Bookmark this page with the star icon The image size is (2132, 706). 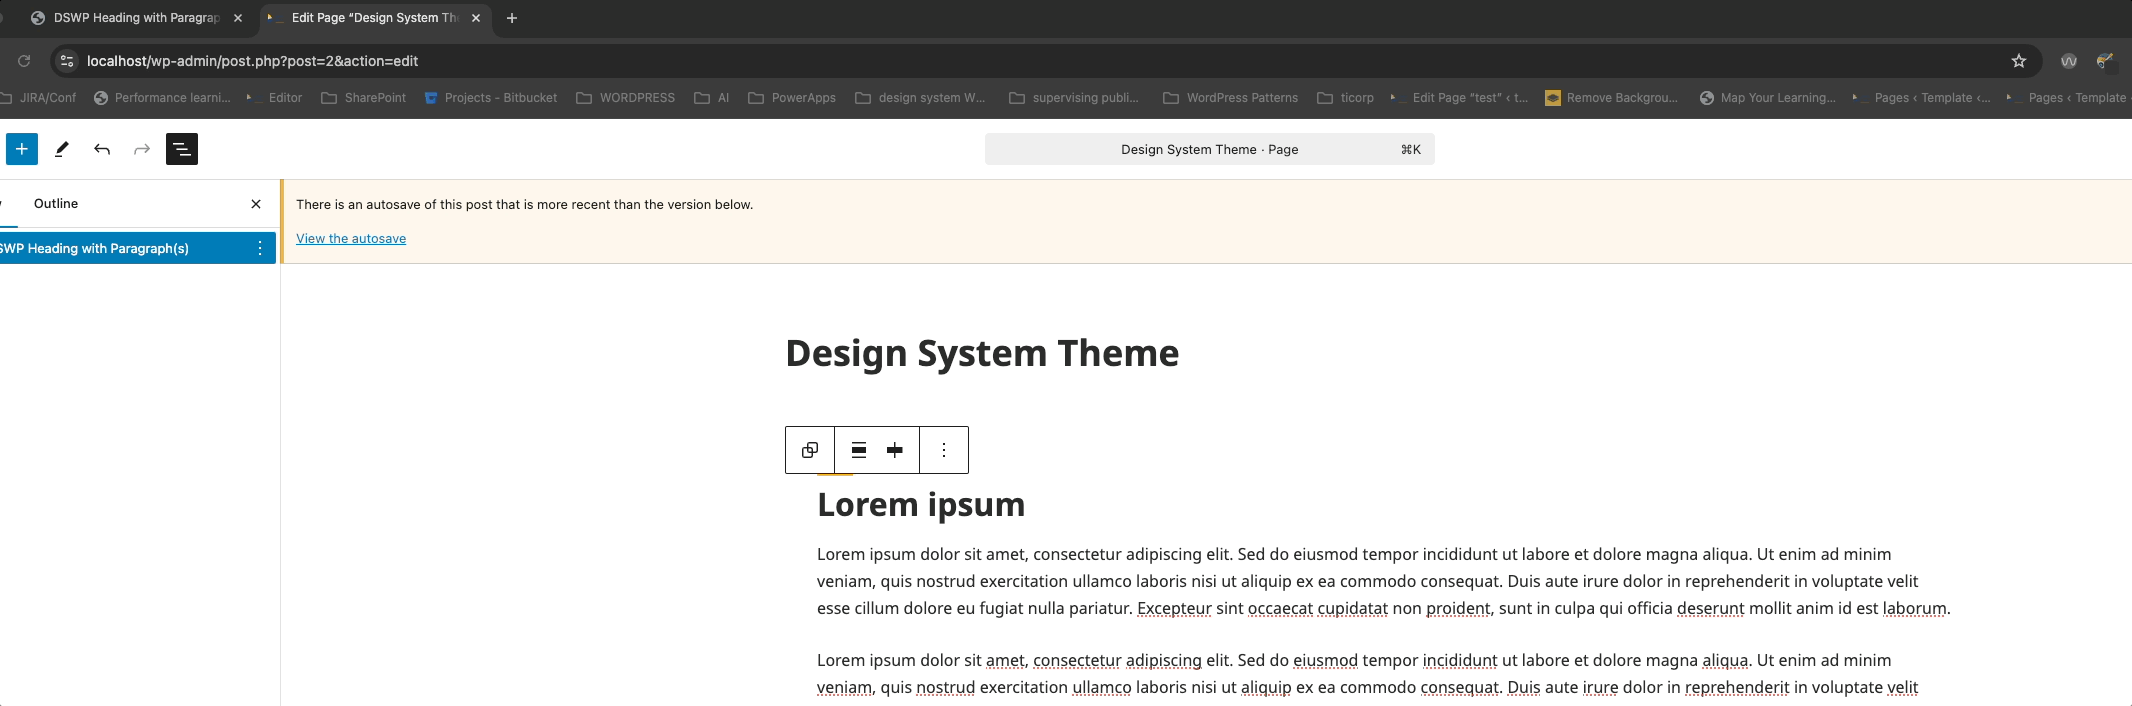(x=2019, y=61)
